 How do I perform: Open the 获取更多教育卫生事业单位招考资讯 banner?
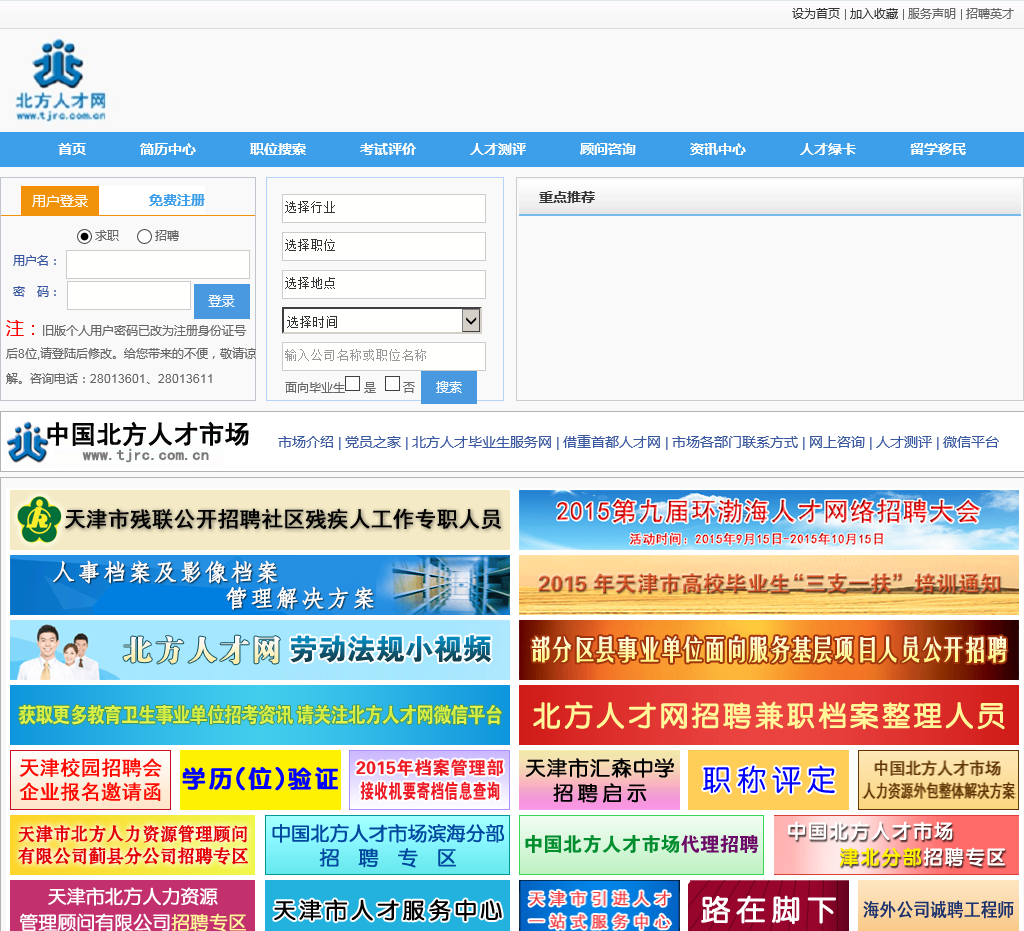coord(260,715)
